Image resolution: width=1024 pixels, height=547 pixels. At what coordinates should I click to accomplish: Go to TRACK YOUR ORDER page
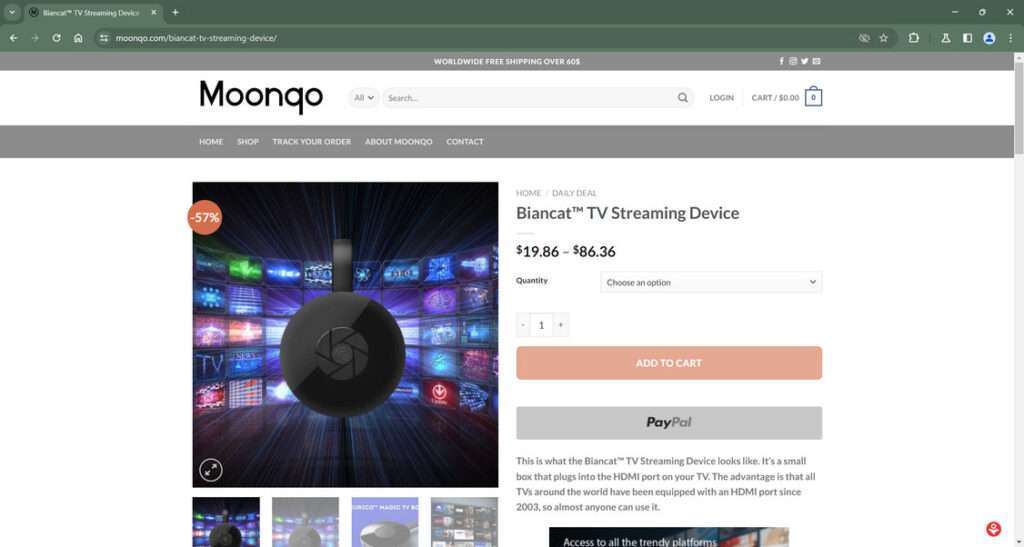(x=312, y=142)
